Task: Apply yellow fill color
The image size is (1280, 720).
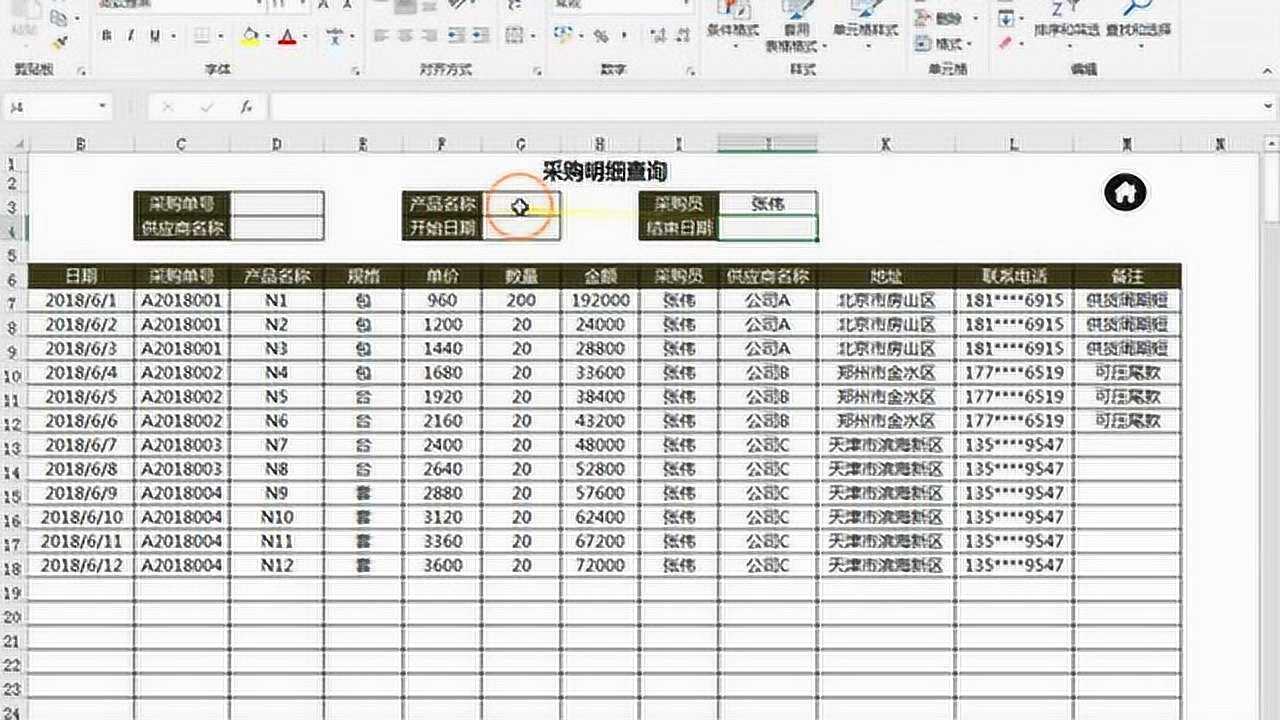Action: coord(250,36)
